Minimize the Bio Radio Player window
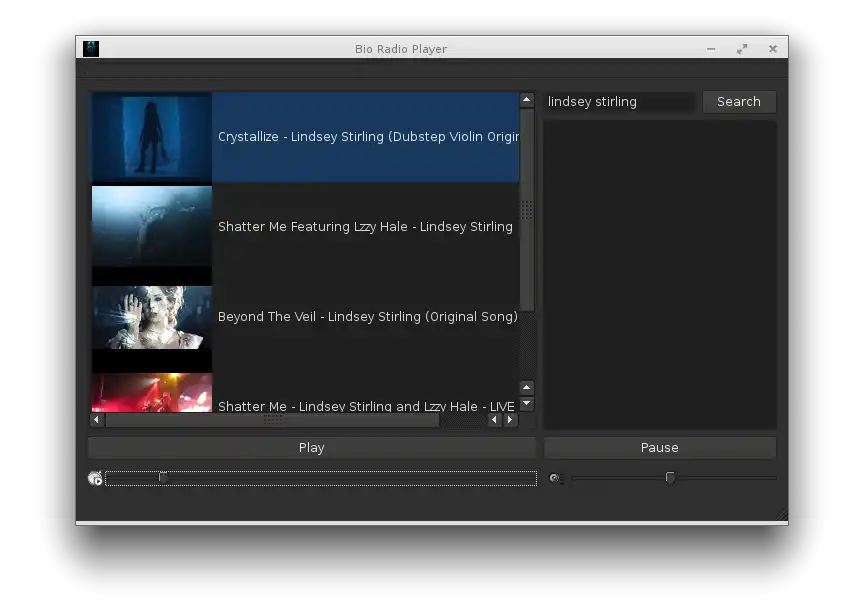Image resolution: width=864 pixels, height=611 pixels. tap(711, 49)
